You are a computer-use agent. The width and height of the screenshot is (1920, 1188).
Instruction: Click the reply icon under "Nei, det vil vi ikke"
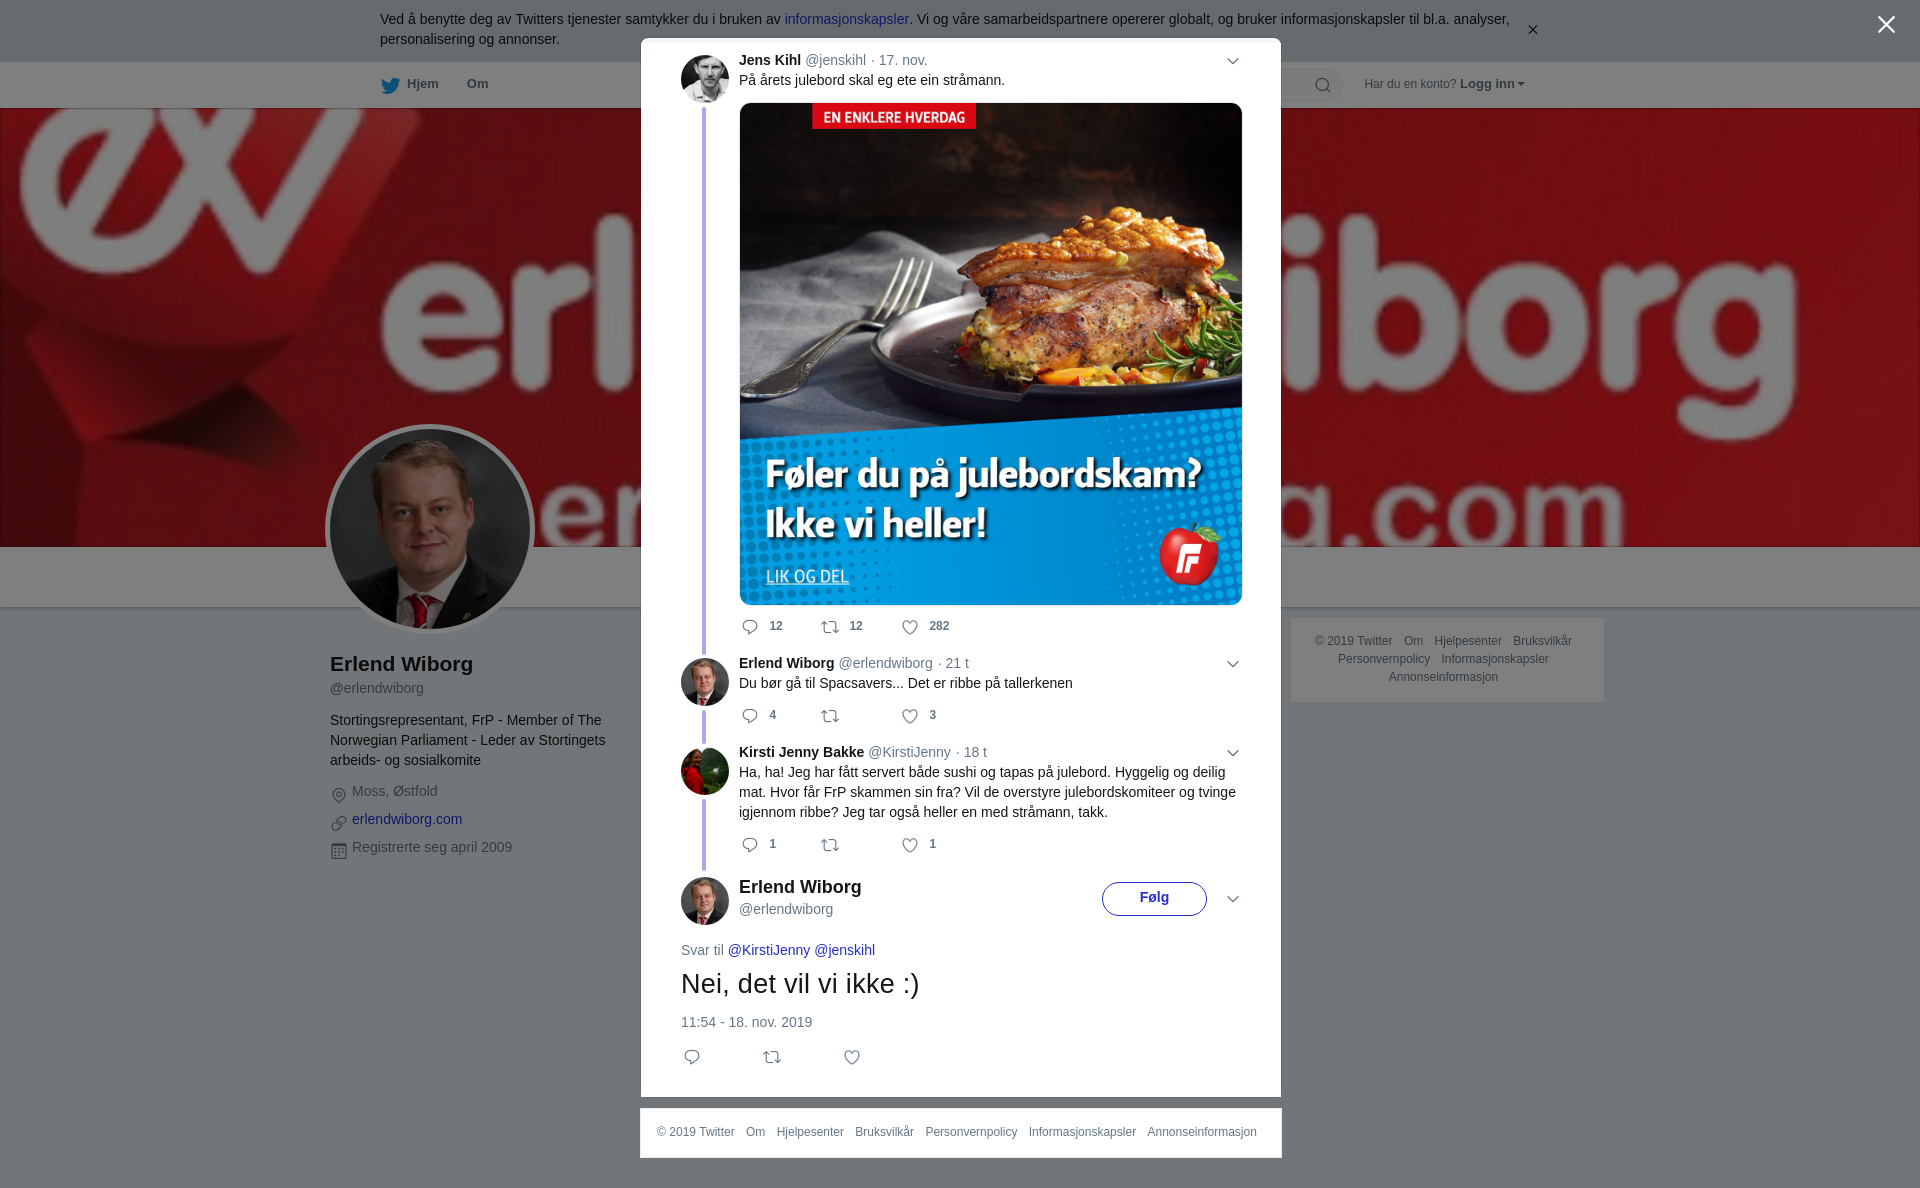point(692,1057)
